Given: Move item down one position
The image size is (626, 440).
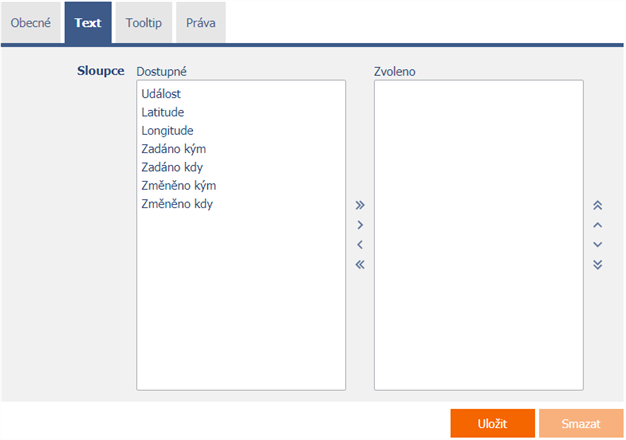Looking at the screenshot, I should [x=597, y=245].
